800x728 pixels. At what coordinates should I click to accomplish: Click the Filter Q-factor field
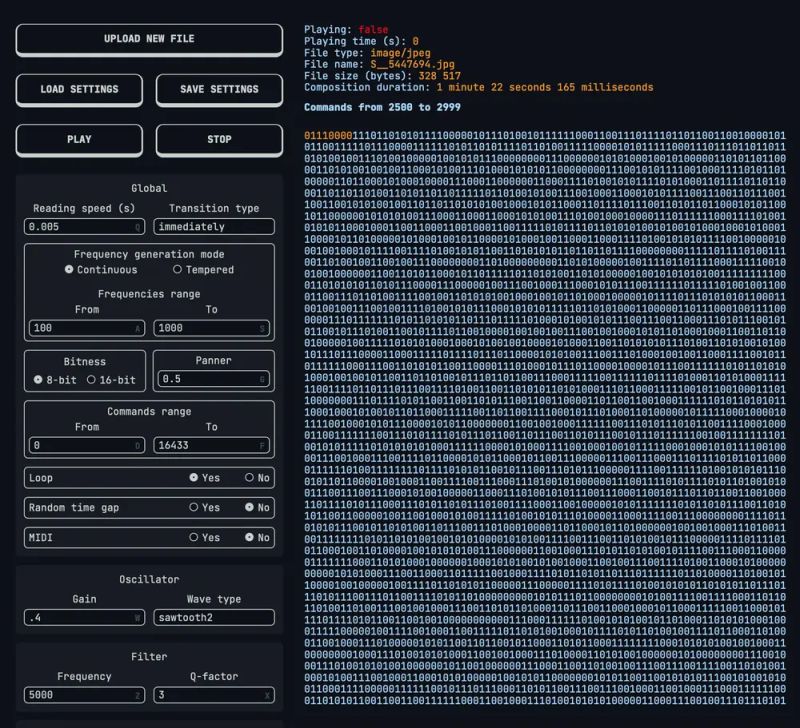[213, 694]
